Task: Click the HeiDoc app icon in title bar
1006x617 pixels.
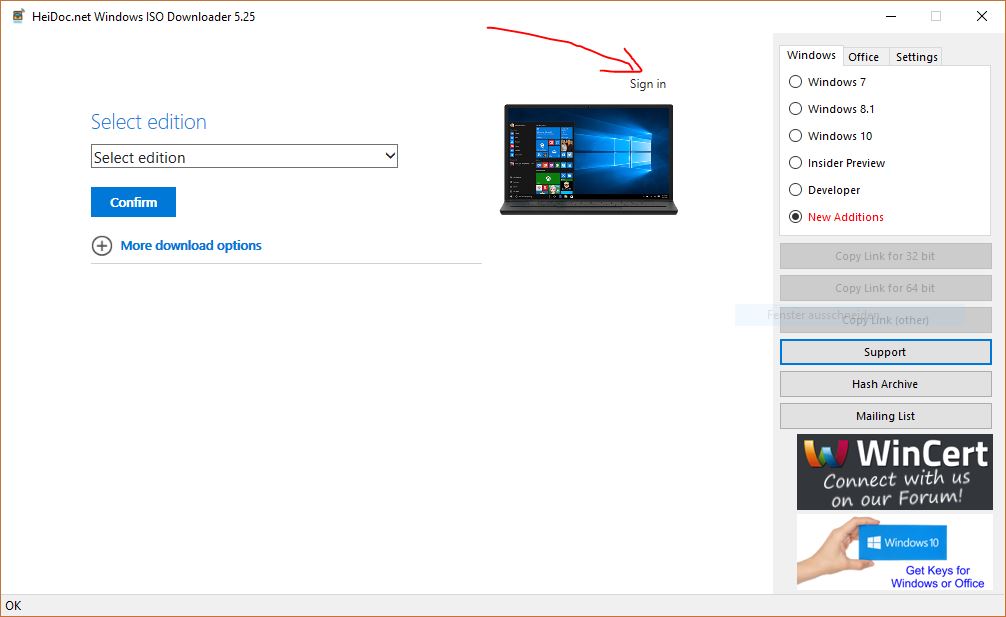Action: pos(18,16)
